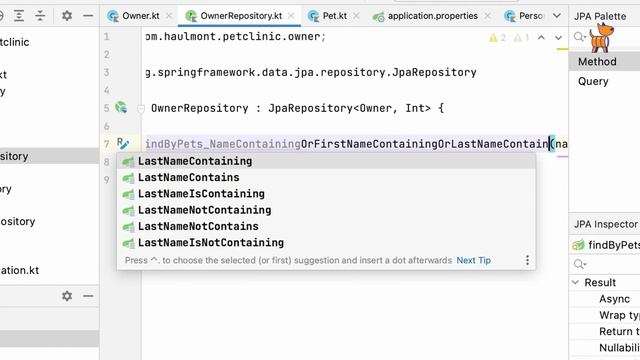Viewport: 640px width, 360px height.
Task: Close the Pet.kt tab
Action: 356,16
